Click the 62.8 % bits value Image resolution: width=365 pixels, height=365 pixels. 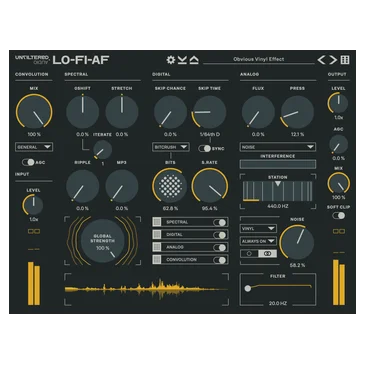point(170,208)
